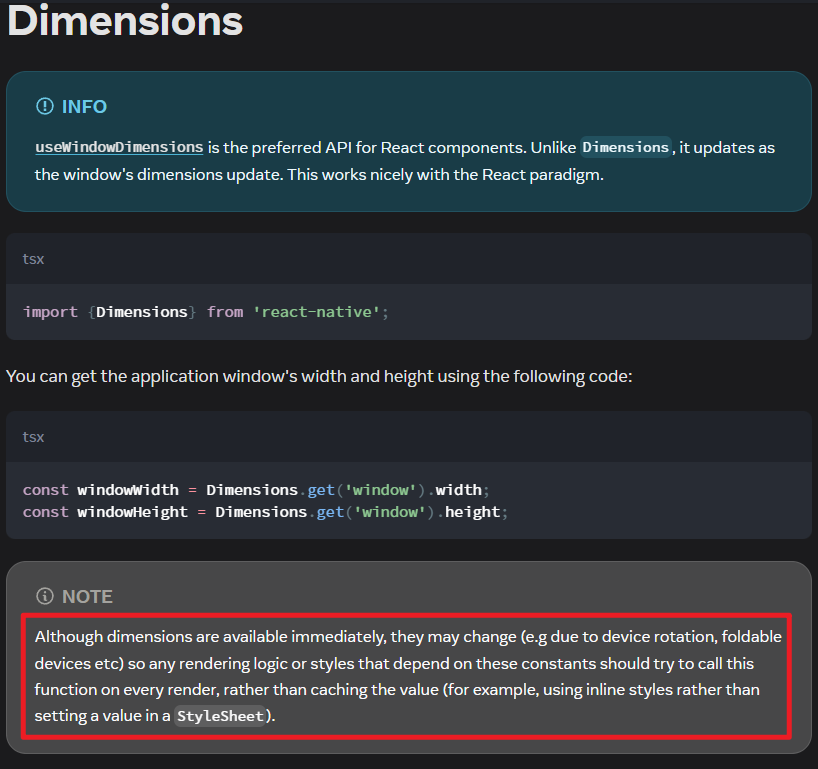Click the tsx label above import code
The height and width of the screenshot is (769, 818).
pos(33,259)
